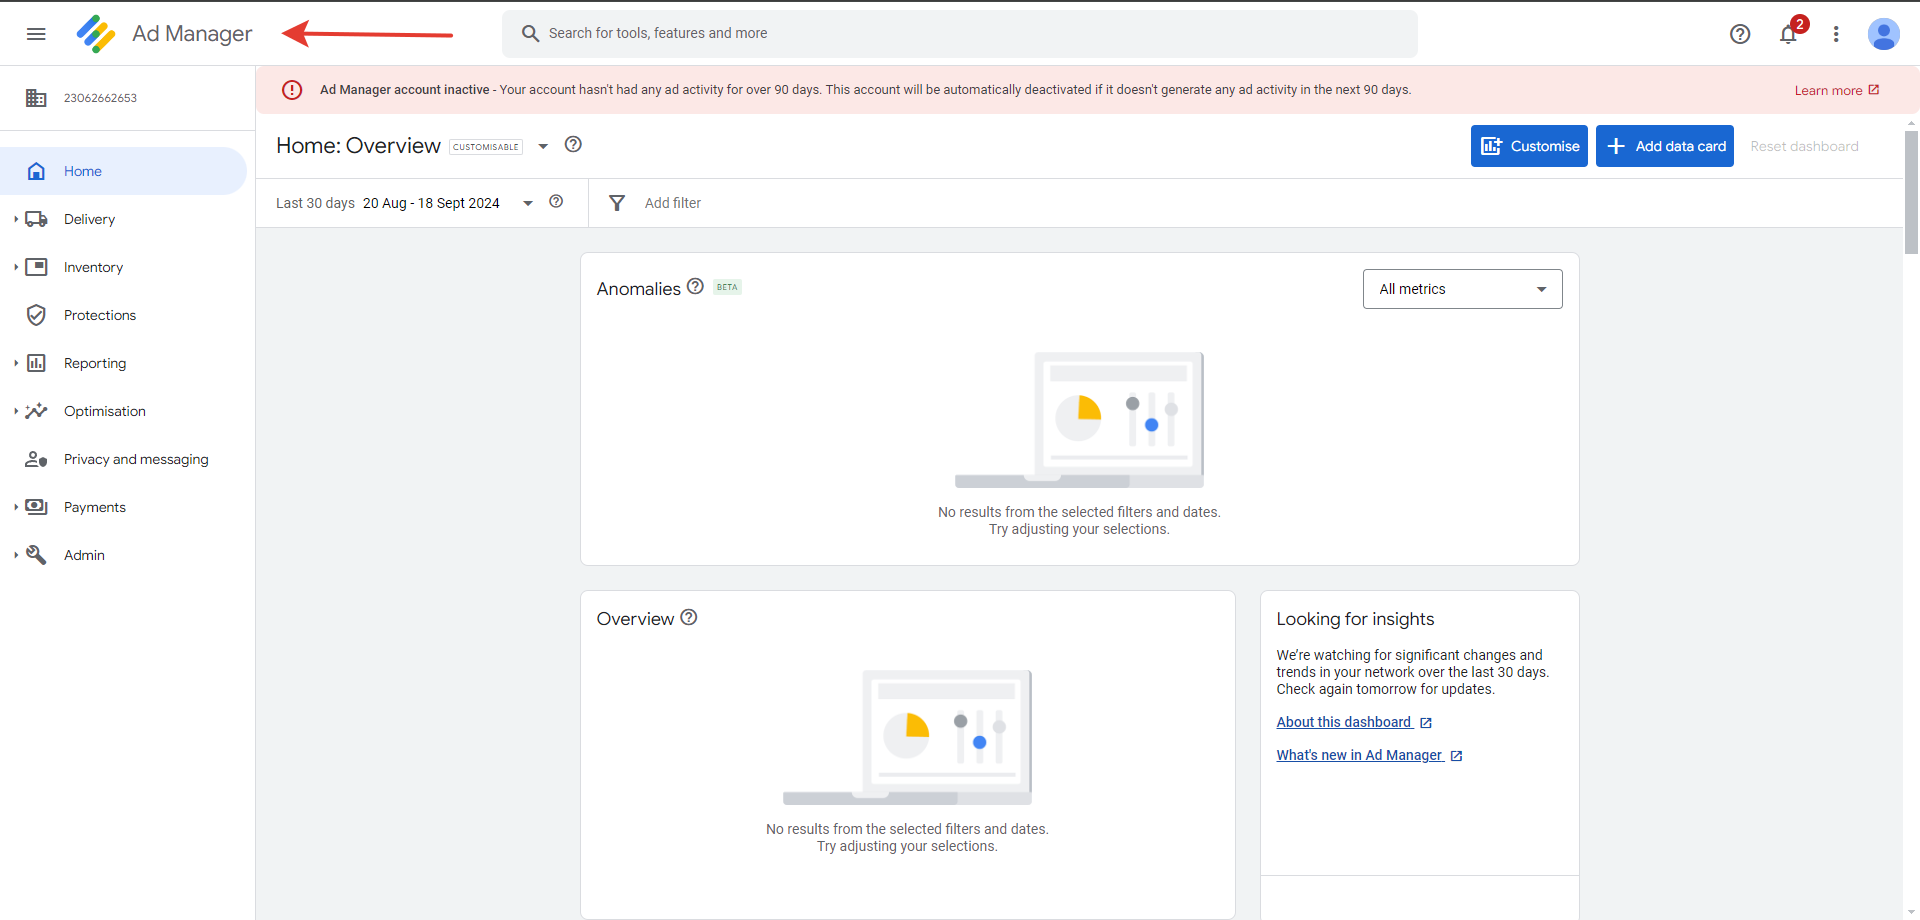Click the Privacy and messaging icon
Screen dimensions: 1920x920
[x=36, y=459]
